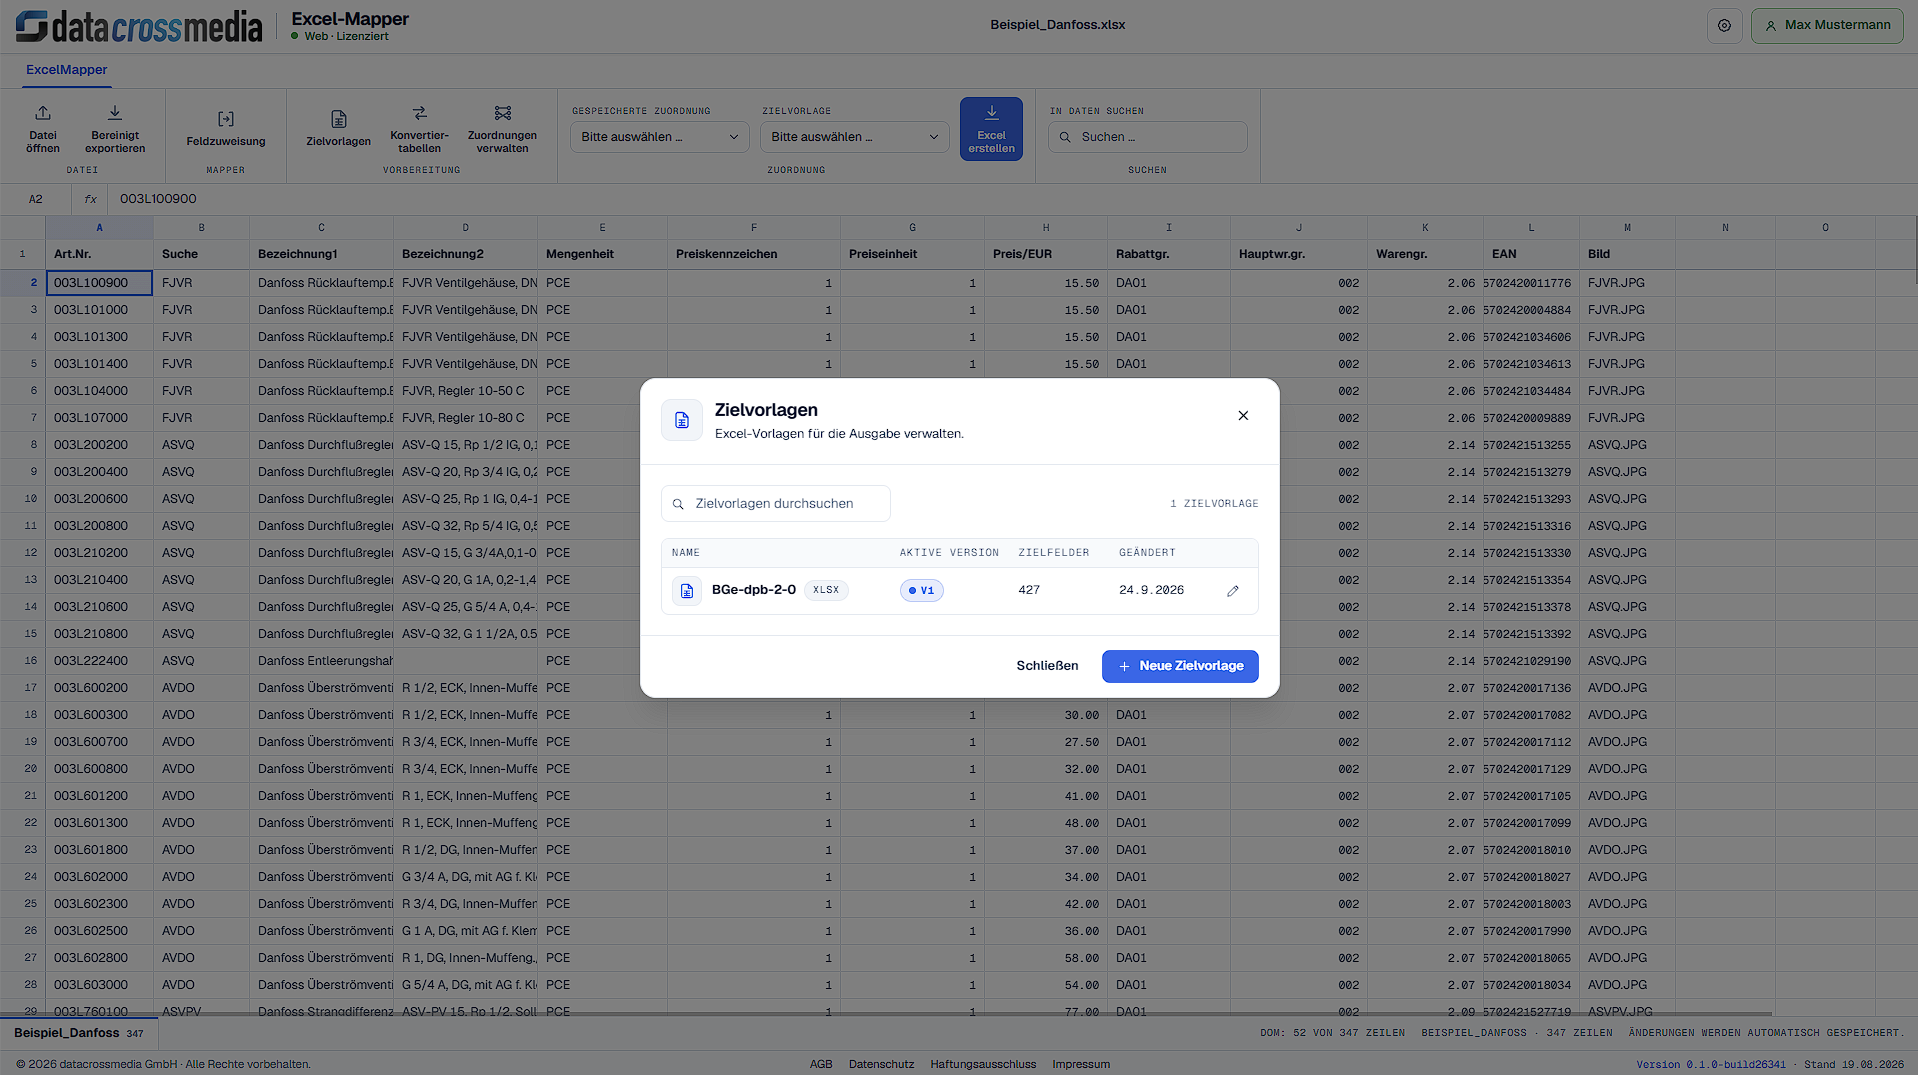Open the Datei öffnen tool
Screen dimensions: 1918x1075
(43, 129)
